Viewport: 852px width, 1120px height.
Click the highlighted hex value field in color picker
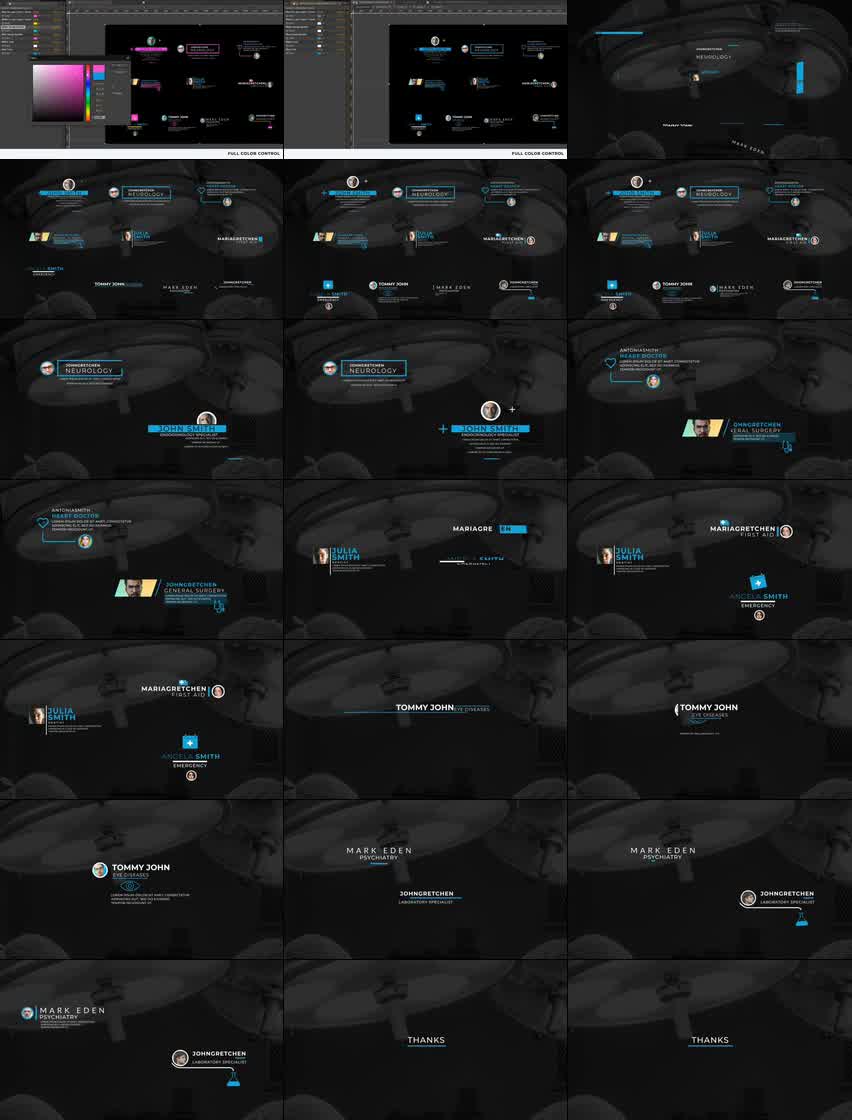[x=101, y=116]
